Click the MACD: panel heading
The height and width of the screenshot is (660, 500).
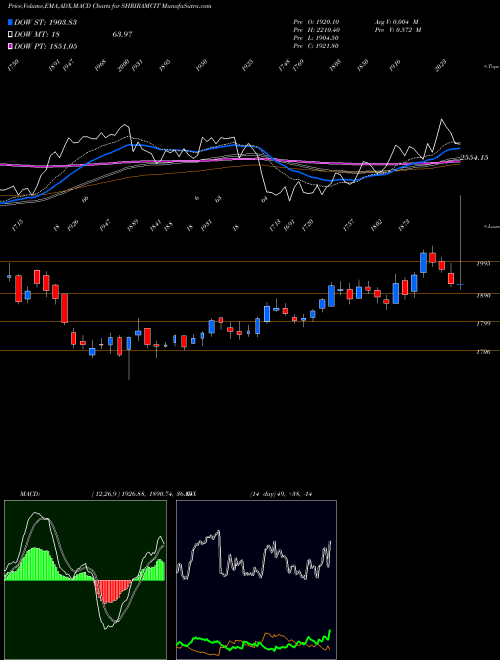[x=29, y=494]
